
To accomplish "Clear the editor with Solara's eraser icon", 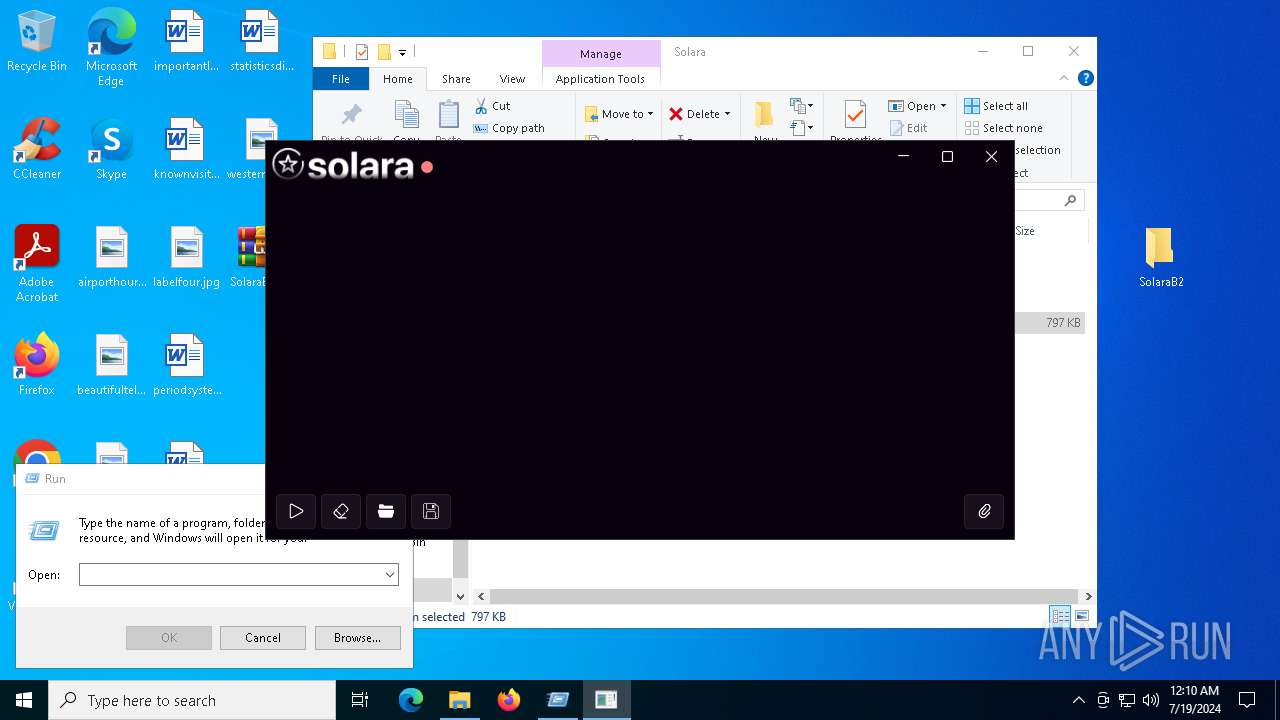I will pos(341,511).
